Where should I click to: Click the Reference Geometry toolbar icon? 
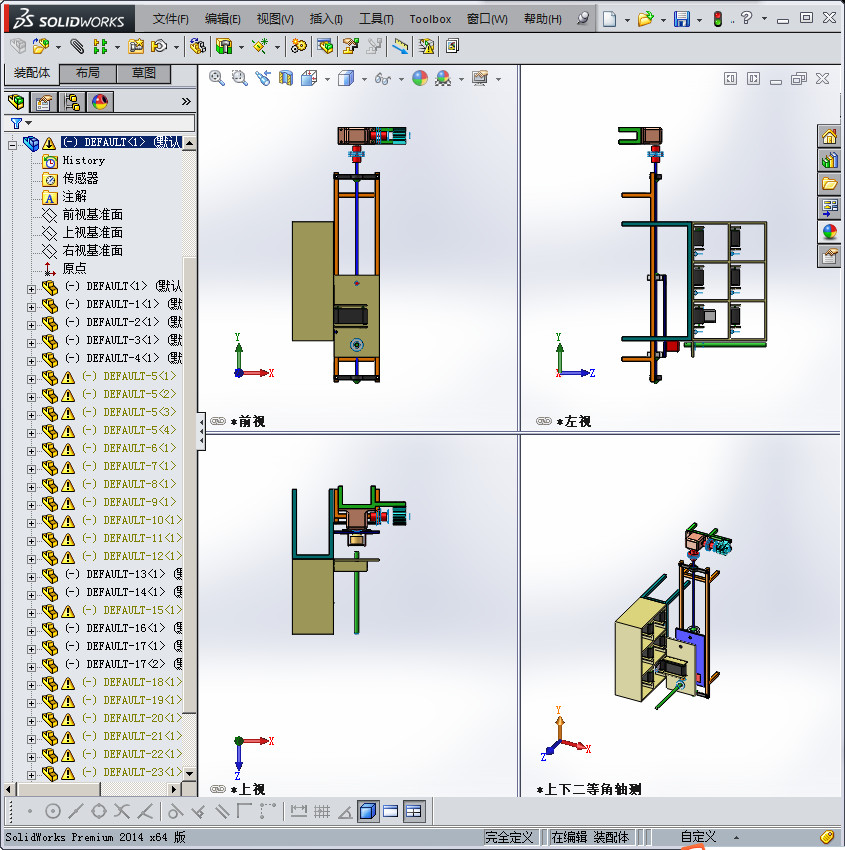pyautogui.click(x=260, y=47)
